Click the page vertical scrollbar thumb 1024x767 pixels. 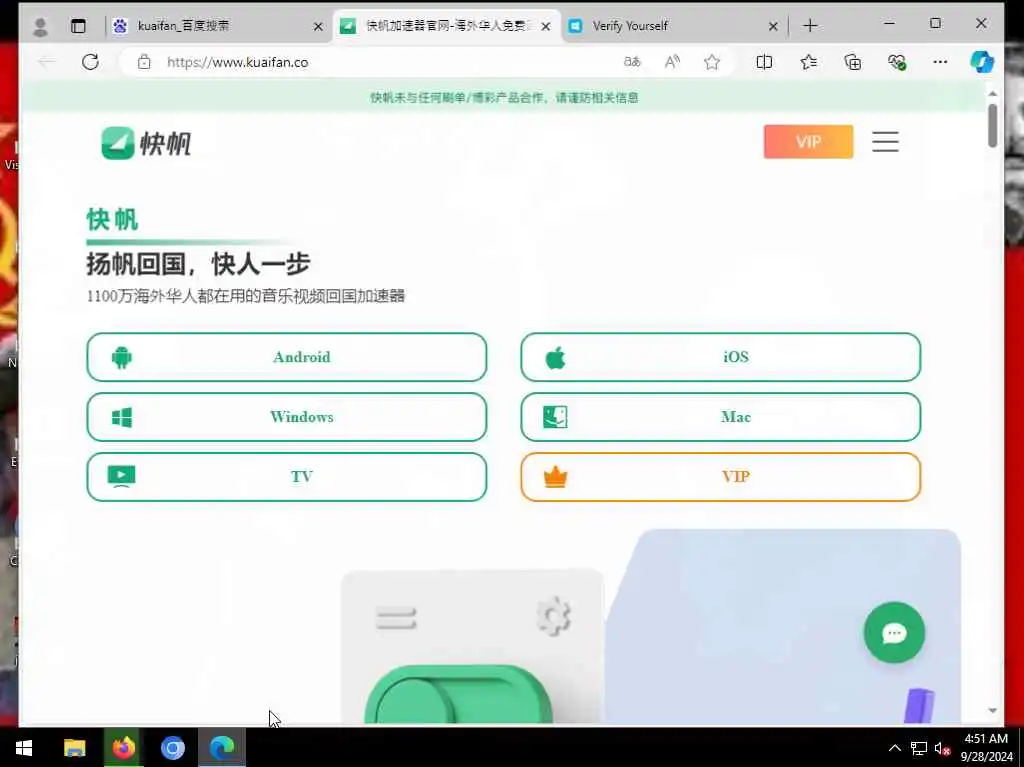tap(993, 125)
